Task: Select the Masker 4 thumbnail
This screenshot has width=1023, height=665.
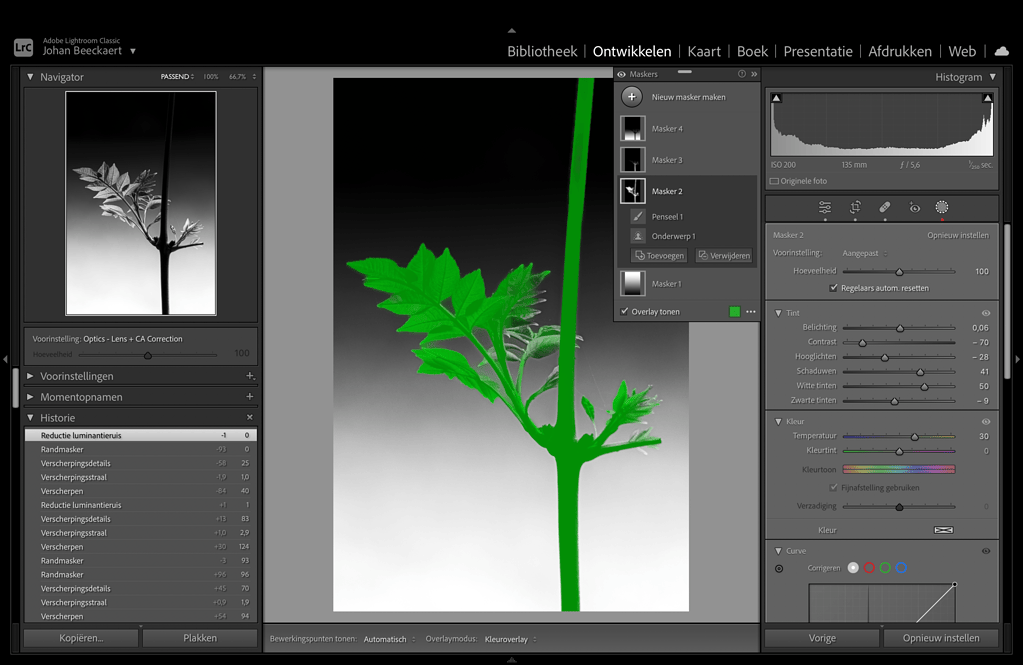Action: pos(633,128)
